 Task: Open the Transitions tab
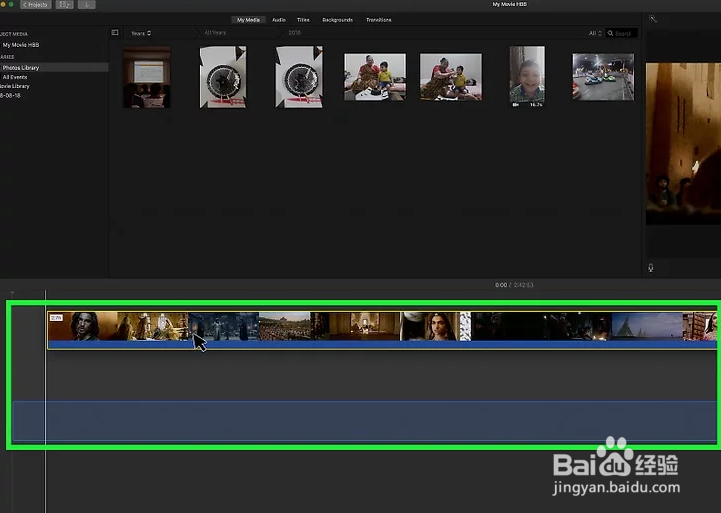[378, 20]
